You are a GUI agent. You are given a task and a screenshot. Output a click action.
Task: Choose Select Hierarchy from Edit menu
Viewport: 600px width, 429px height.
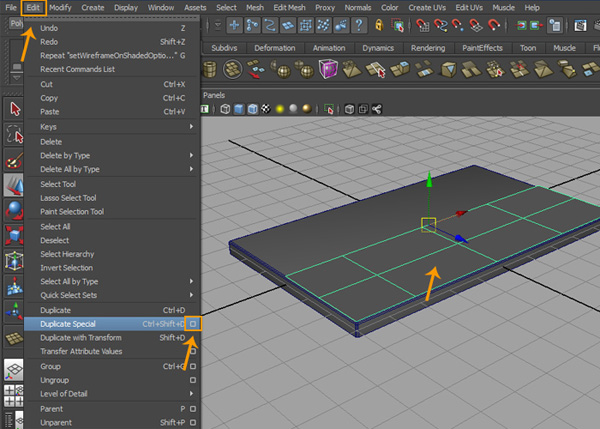point(67,254)
